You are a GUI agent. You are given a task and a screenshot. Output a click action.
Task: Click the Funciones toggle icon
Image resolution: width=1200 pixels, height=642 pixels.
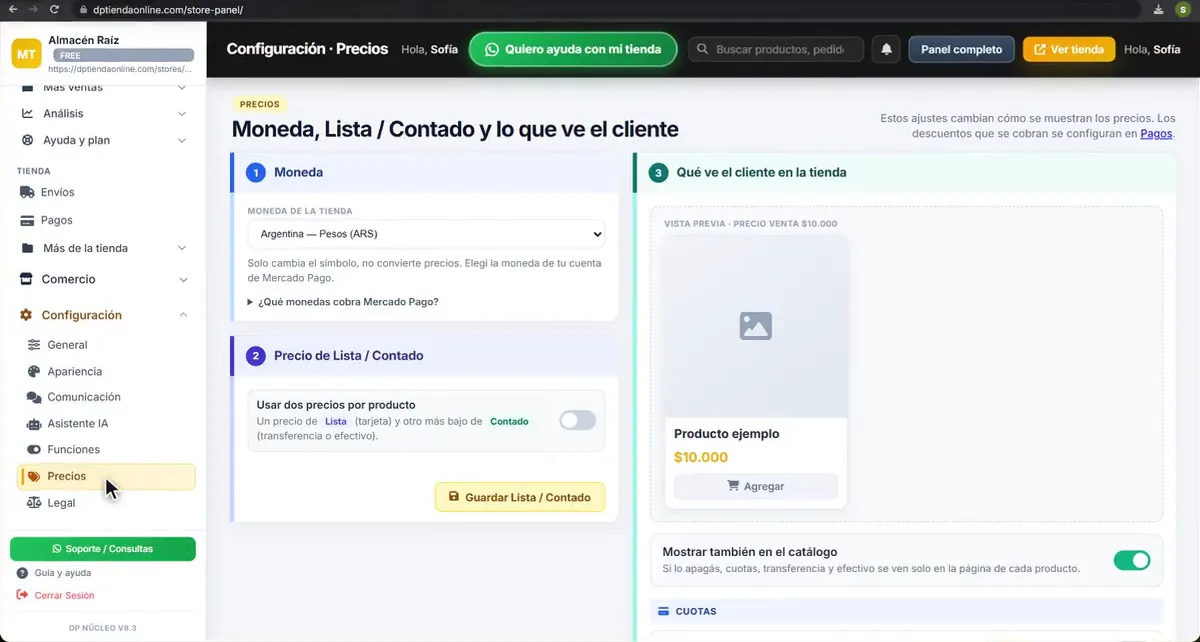tap(34, 450)
